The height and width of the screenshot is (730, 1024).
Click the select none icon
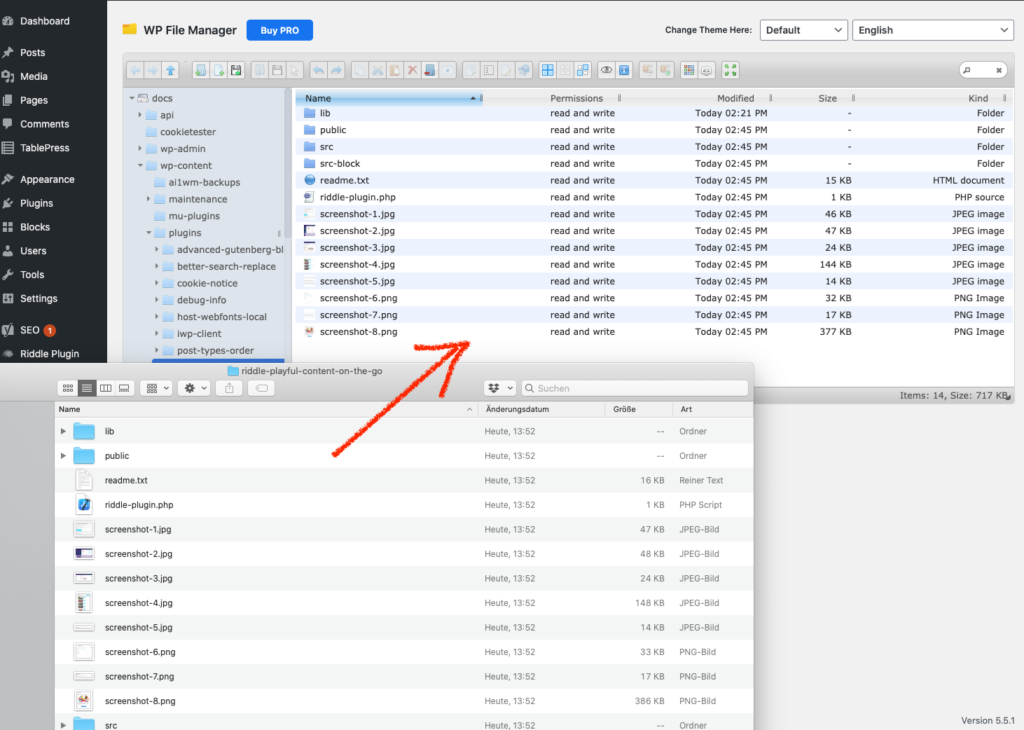point(565,71)
